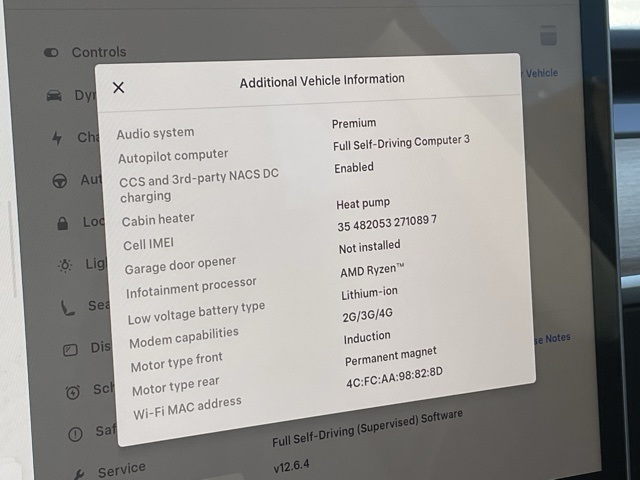Click the Heat pump value

(x=363, y=203)
